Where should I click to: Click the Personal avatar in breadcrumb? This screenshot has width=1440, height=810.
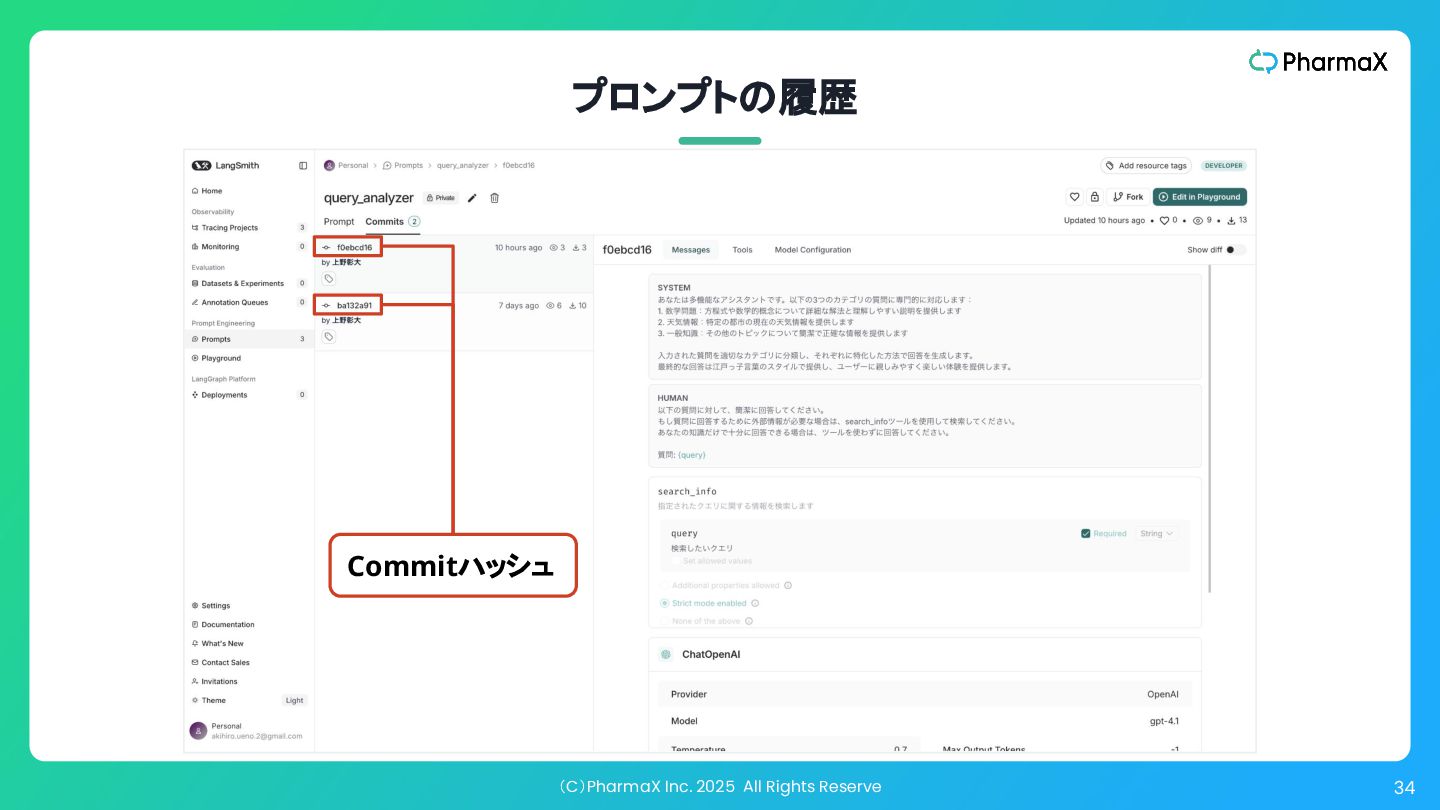(x=329, y=165)
